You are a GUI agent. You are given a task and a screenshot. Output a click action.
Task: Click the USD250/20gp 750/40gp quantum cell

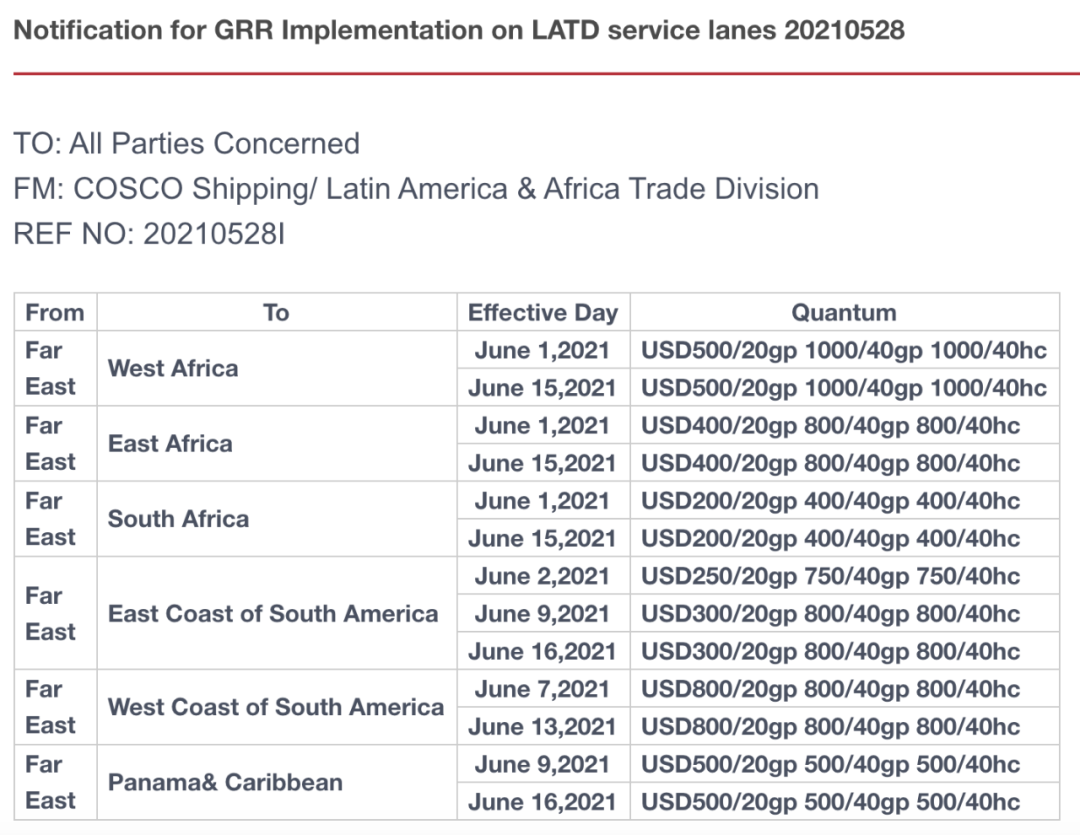[x=830, y=576]
